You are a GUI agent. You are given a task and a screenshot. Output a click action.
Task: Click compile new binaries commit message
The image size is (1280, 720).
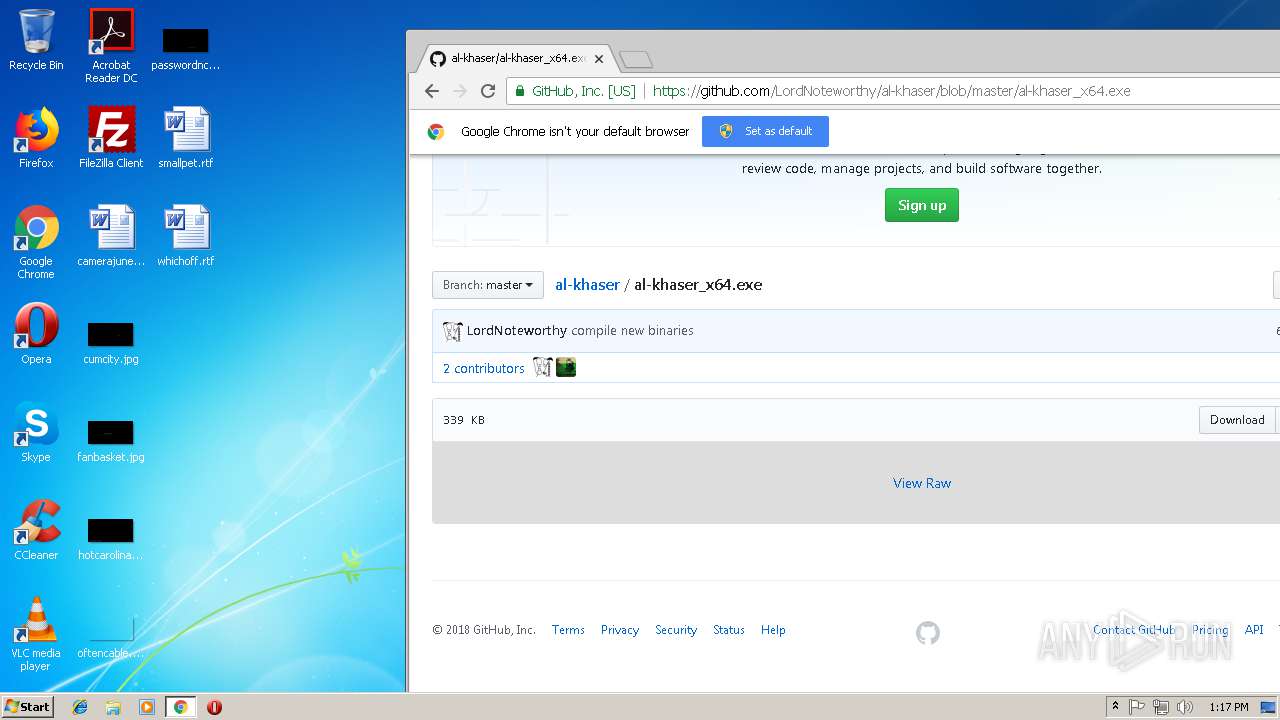tap(632, 331)
